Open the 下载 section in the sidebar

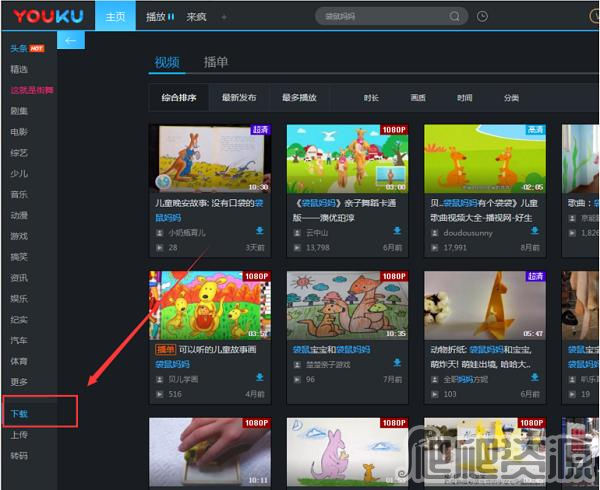point(19,413)
